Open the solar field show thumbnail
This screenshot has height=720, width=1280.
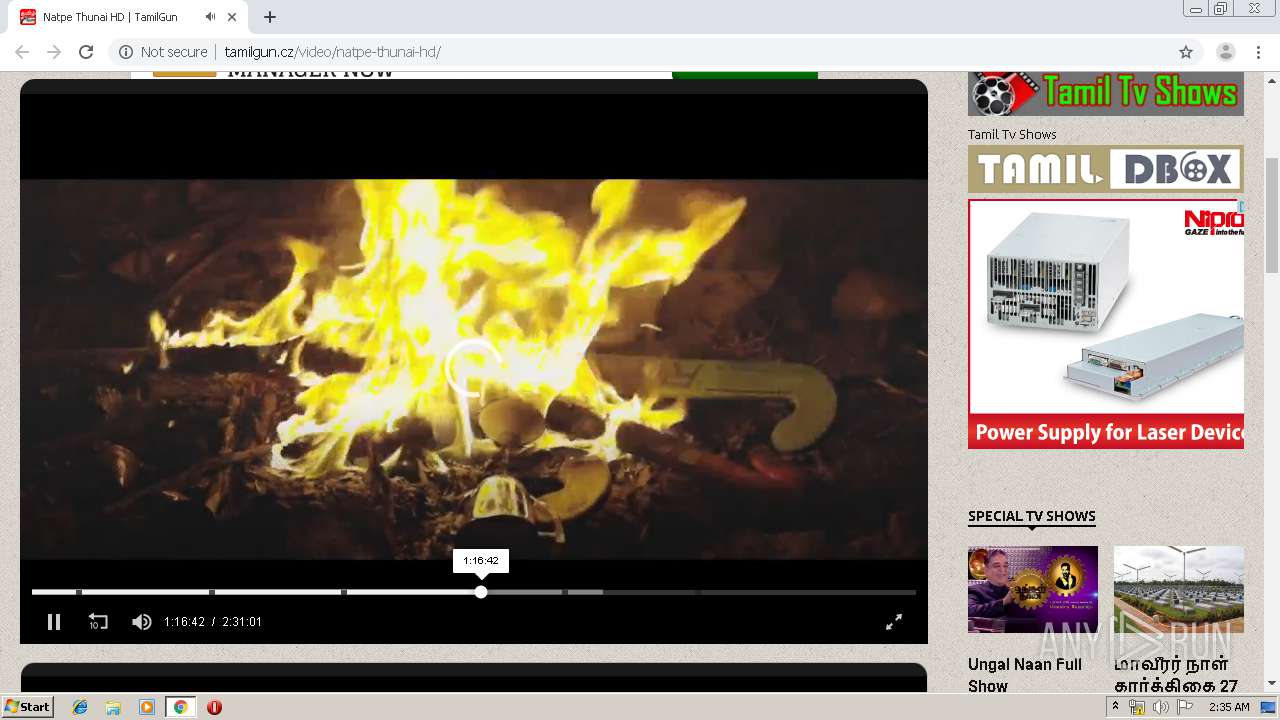pos(1179,589)
